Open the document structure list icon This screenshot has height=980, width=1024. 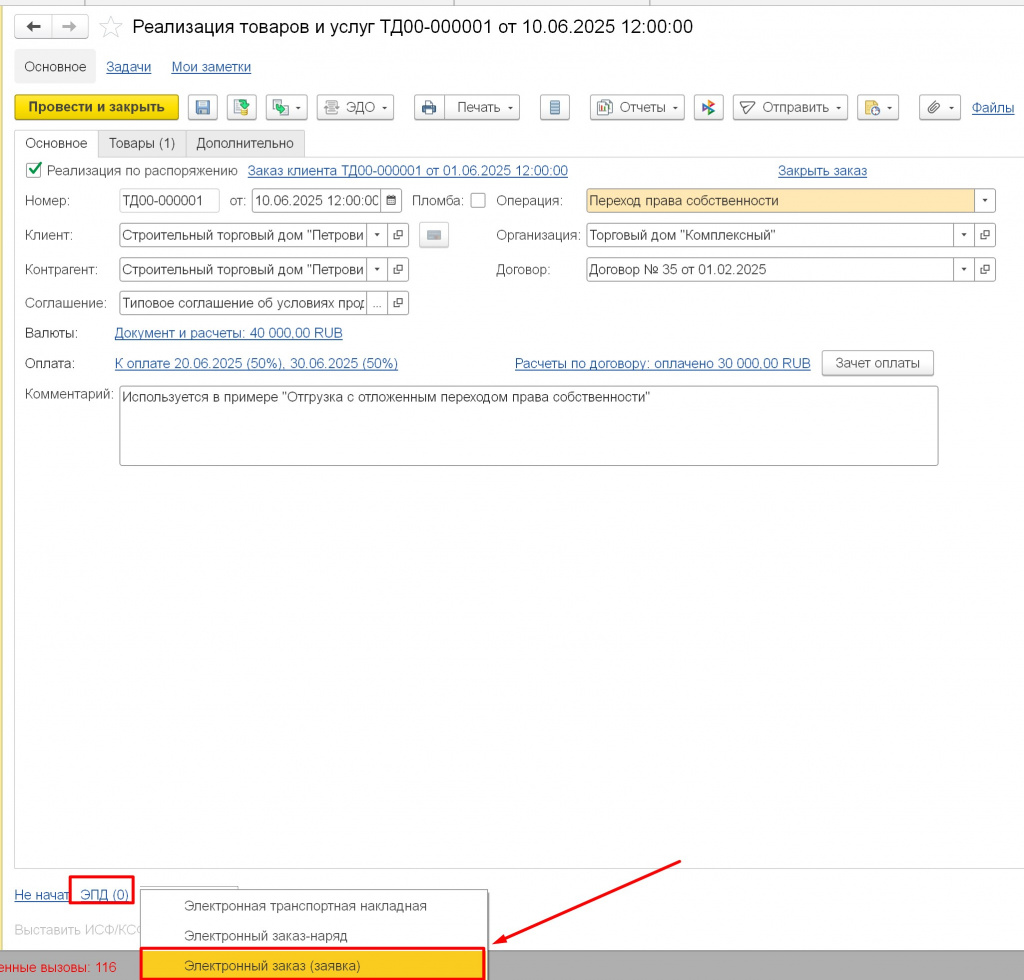point(554,107)
